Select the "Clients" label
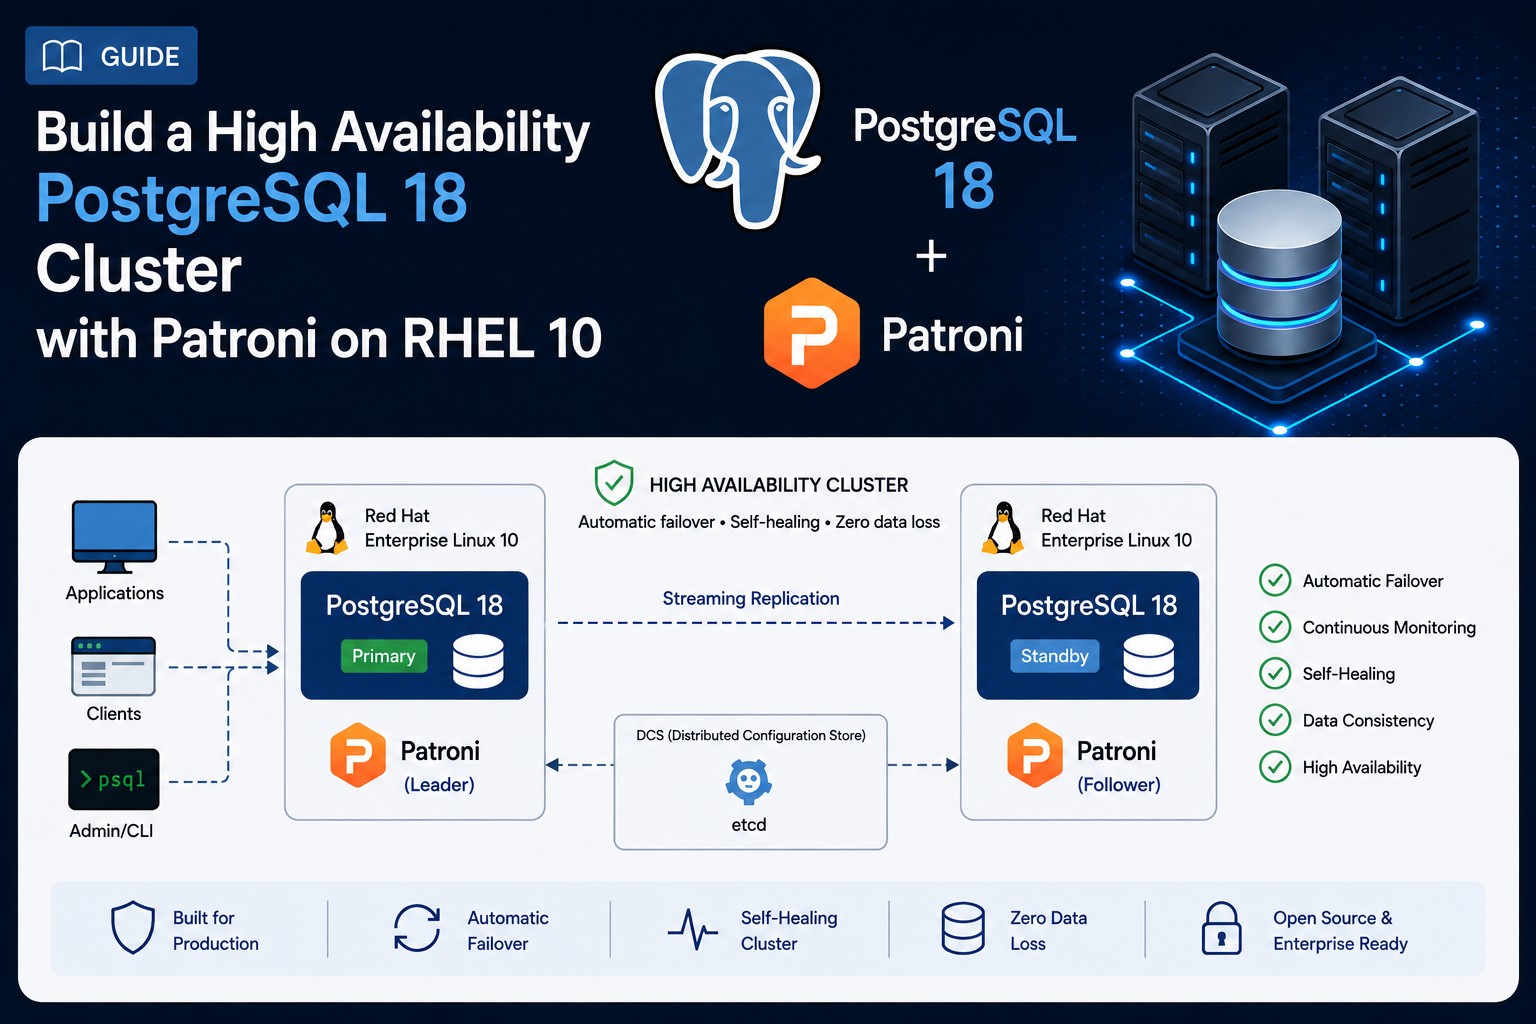Image resolution: width=1536 pixels, height=1024 pixels. [114, 714]
